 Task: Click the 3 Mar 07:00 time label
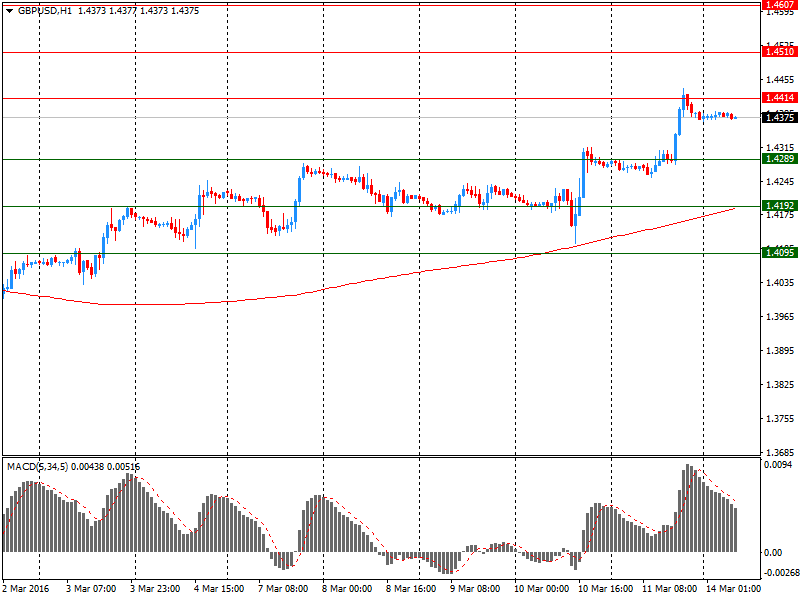tap(91, 589)
